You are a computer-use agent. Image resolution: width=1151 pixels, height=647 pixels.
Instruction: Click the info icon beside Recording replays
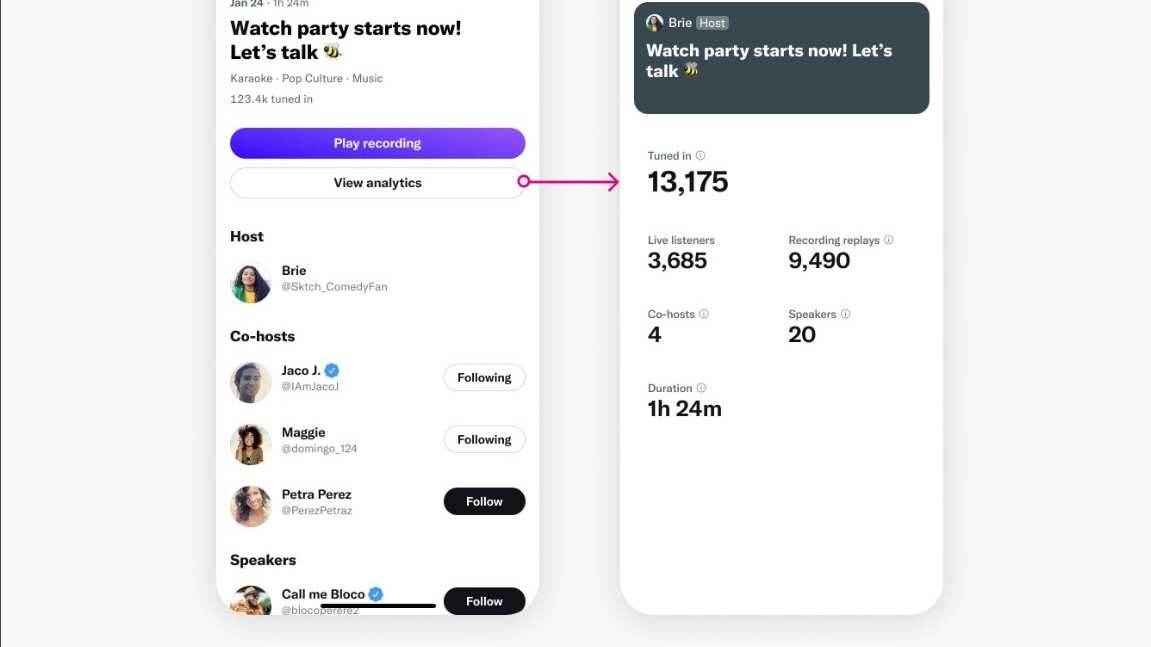coord(889,240)
